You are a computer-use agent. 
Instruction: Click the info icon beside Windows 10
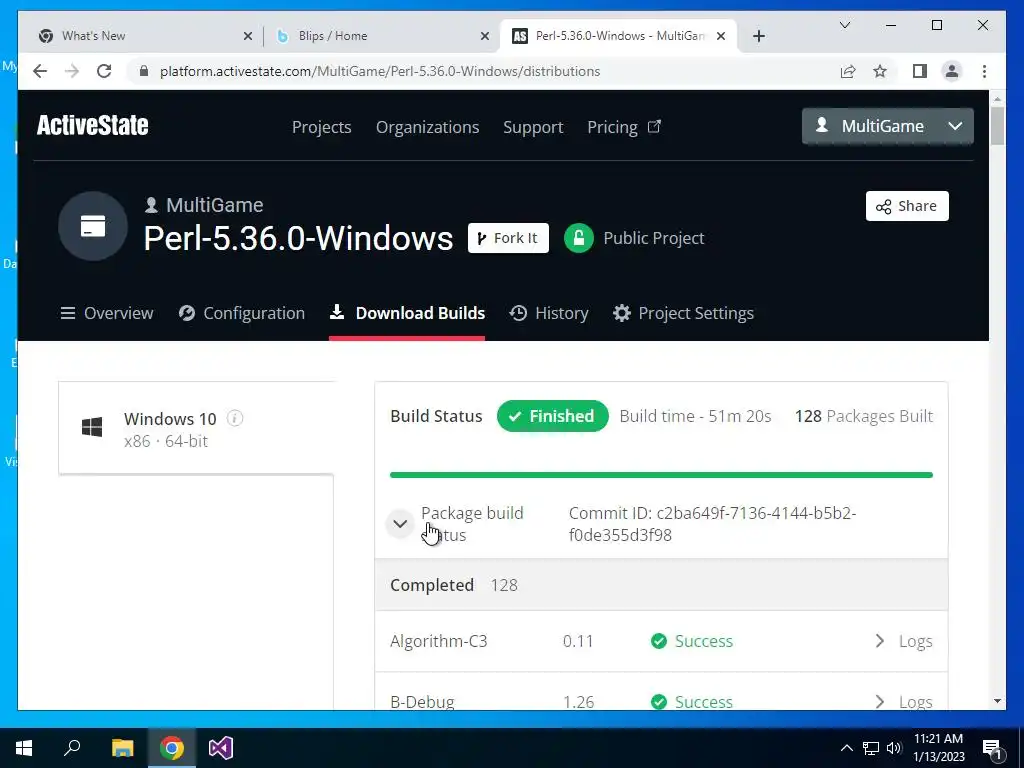click(235, 418)
